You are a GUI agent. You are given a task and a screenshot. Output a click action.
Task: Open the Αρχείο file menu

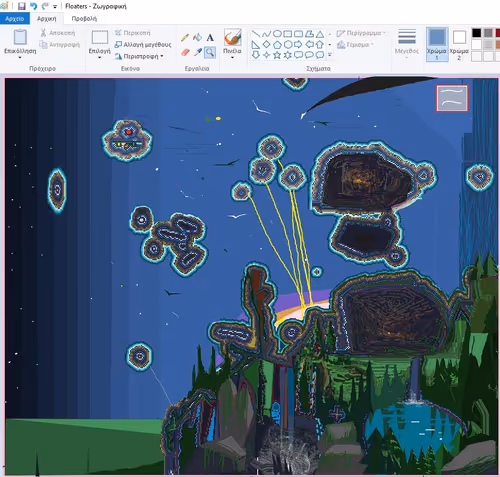pos(15,19)
